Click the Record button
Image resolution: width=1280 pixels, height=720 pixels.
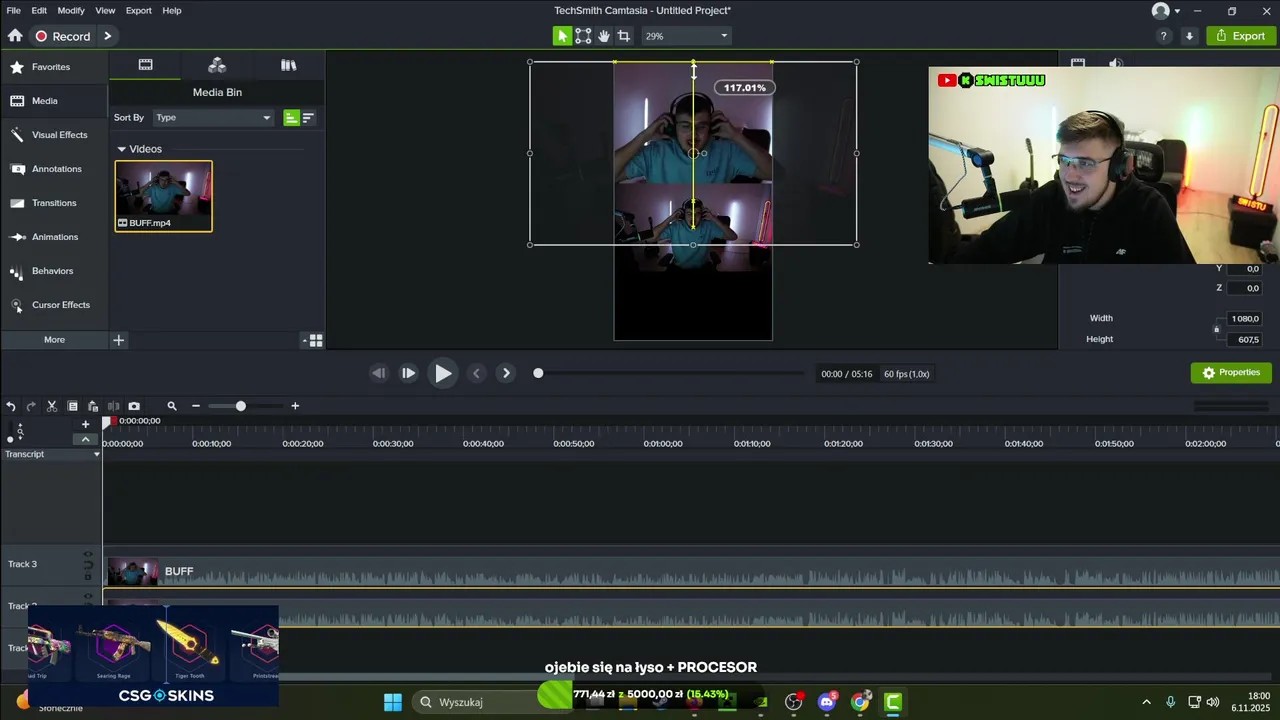(62, 36)
